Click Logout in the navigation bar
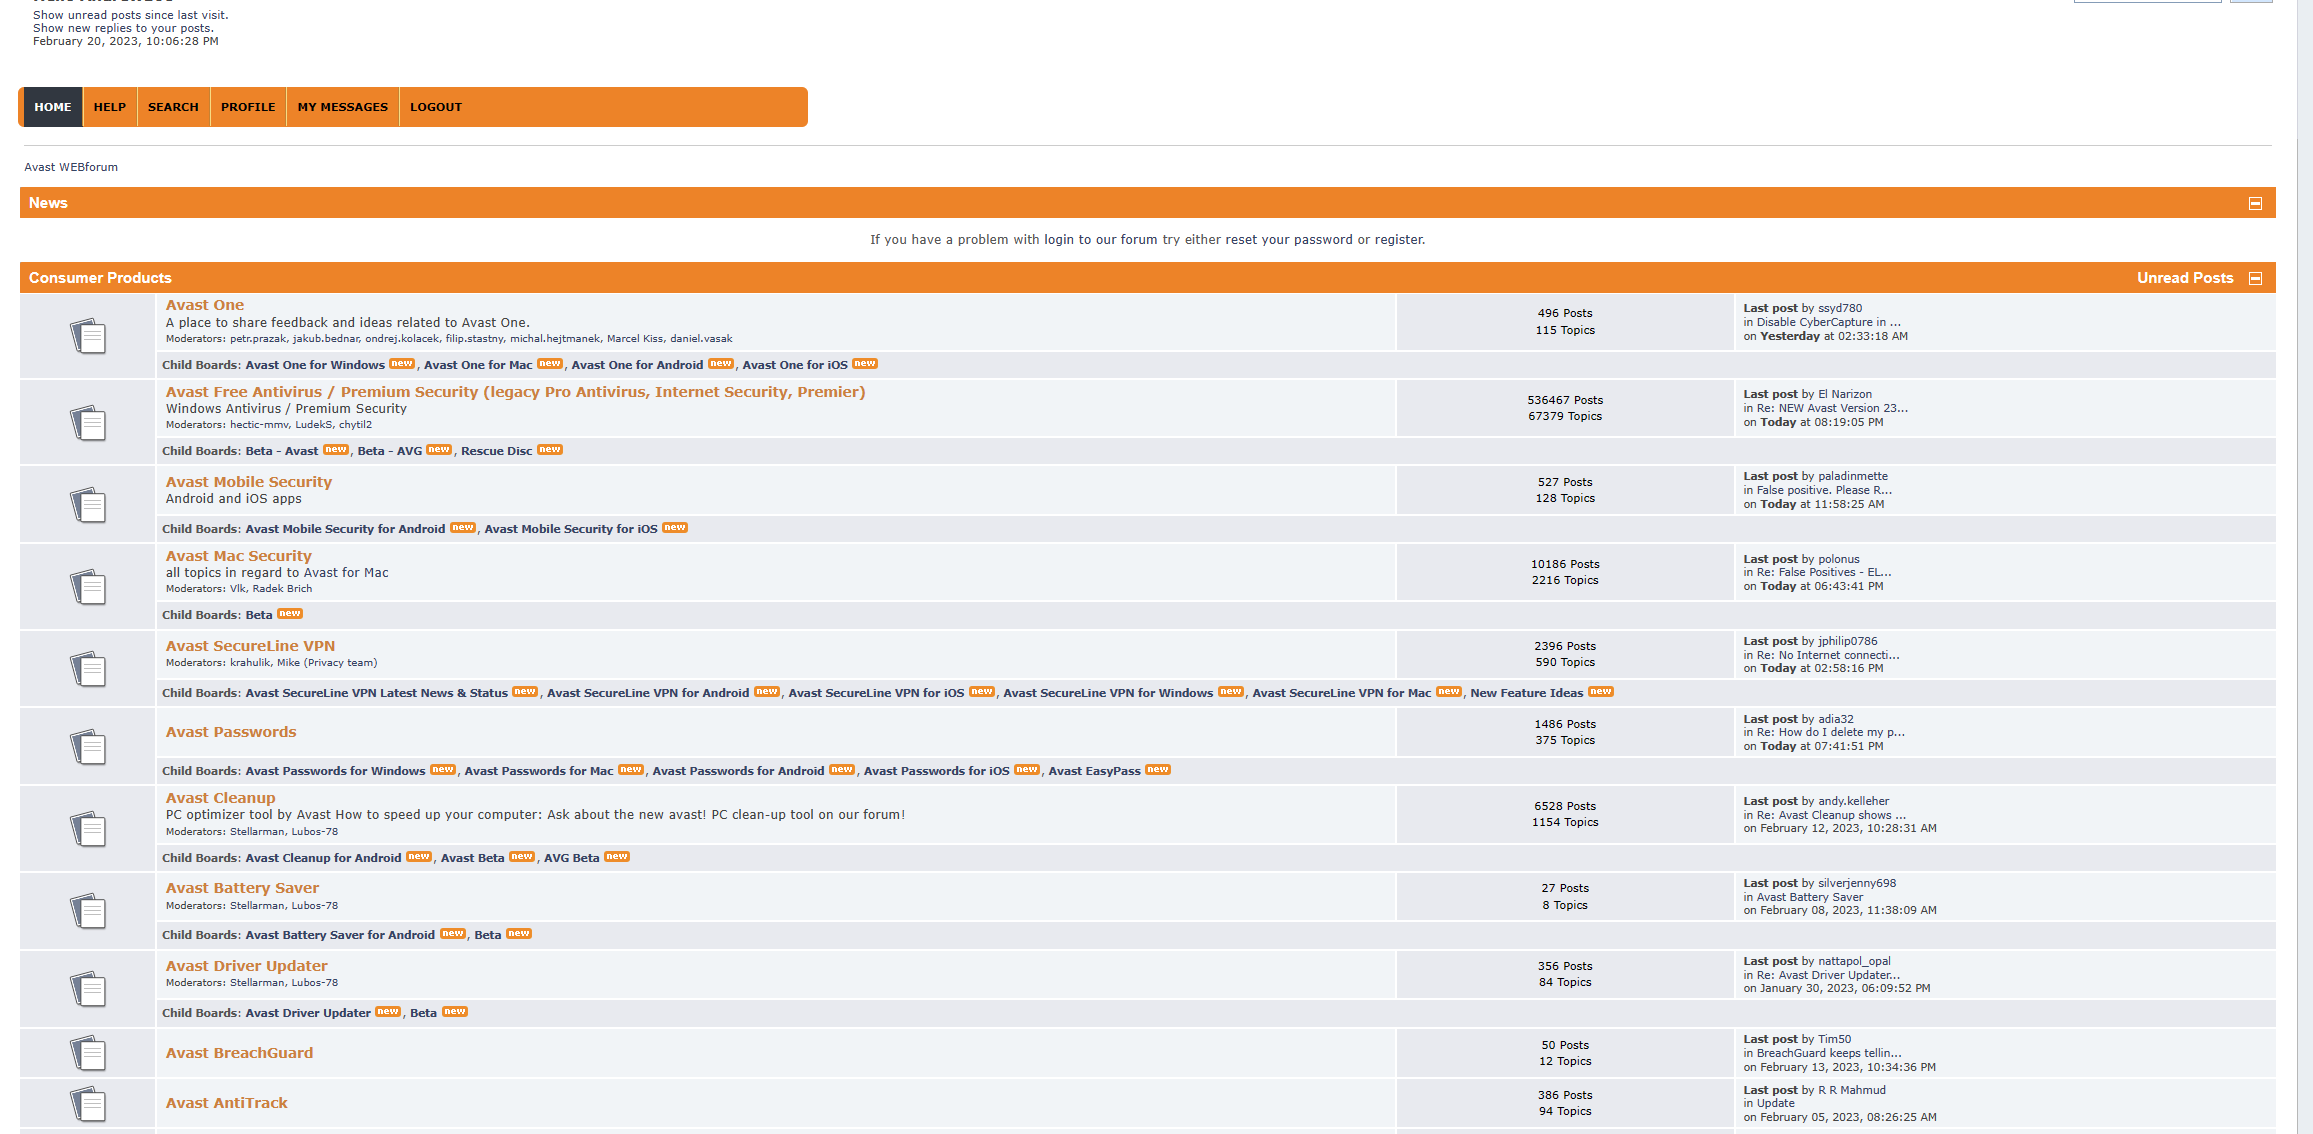 [x=436, y=107]
